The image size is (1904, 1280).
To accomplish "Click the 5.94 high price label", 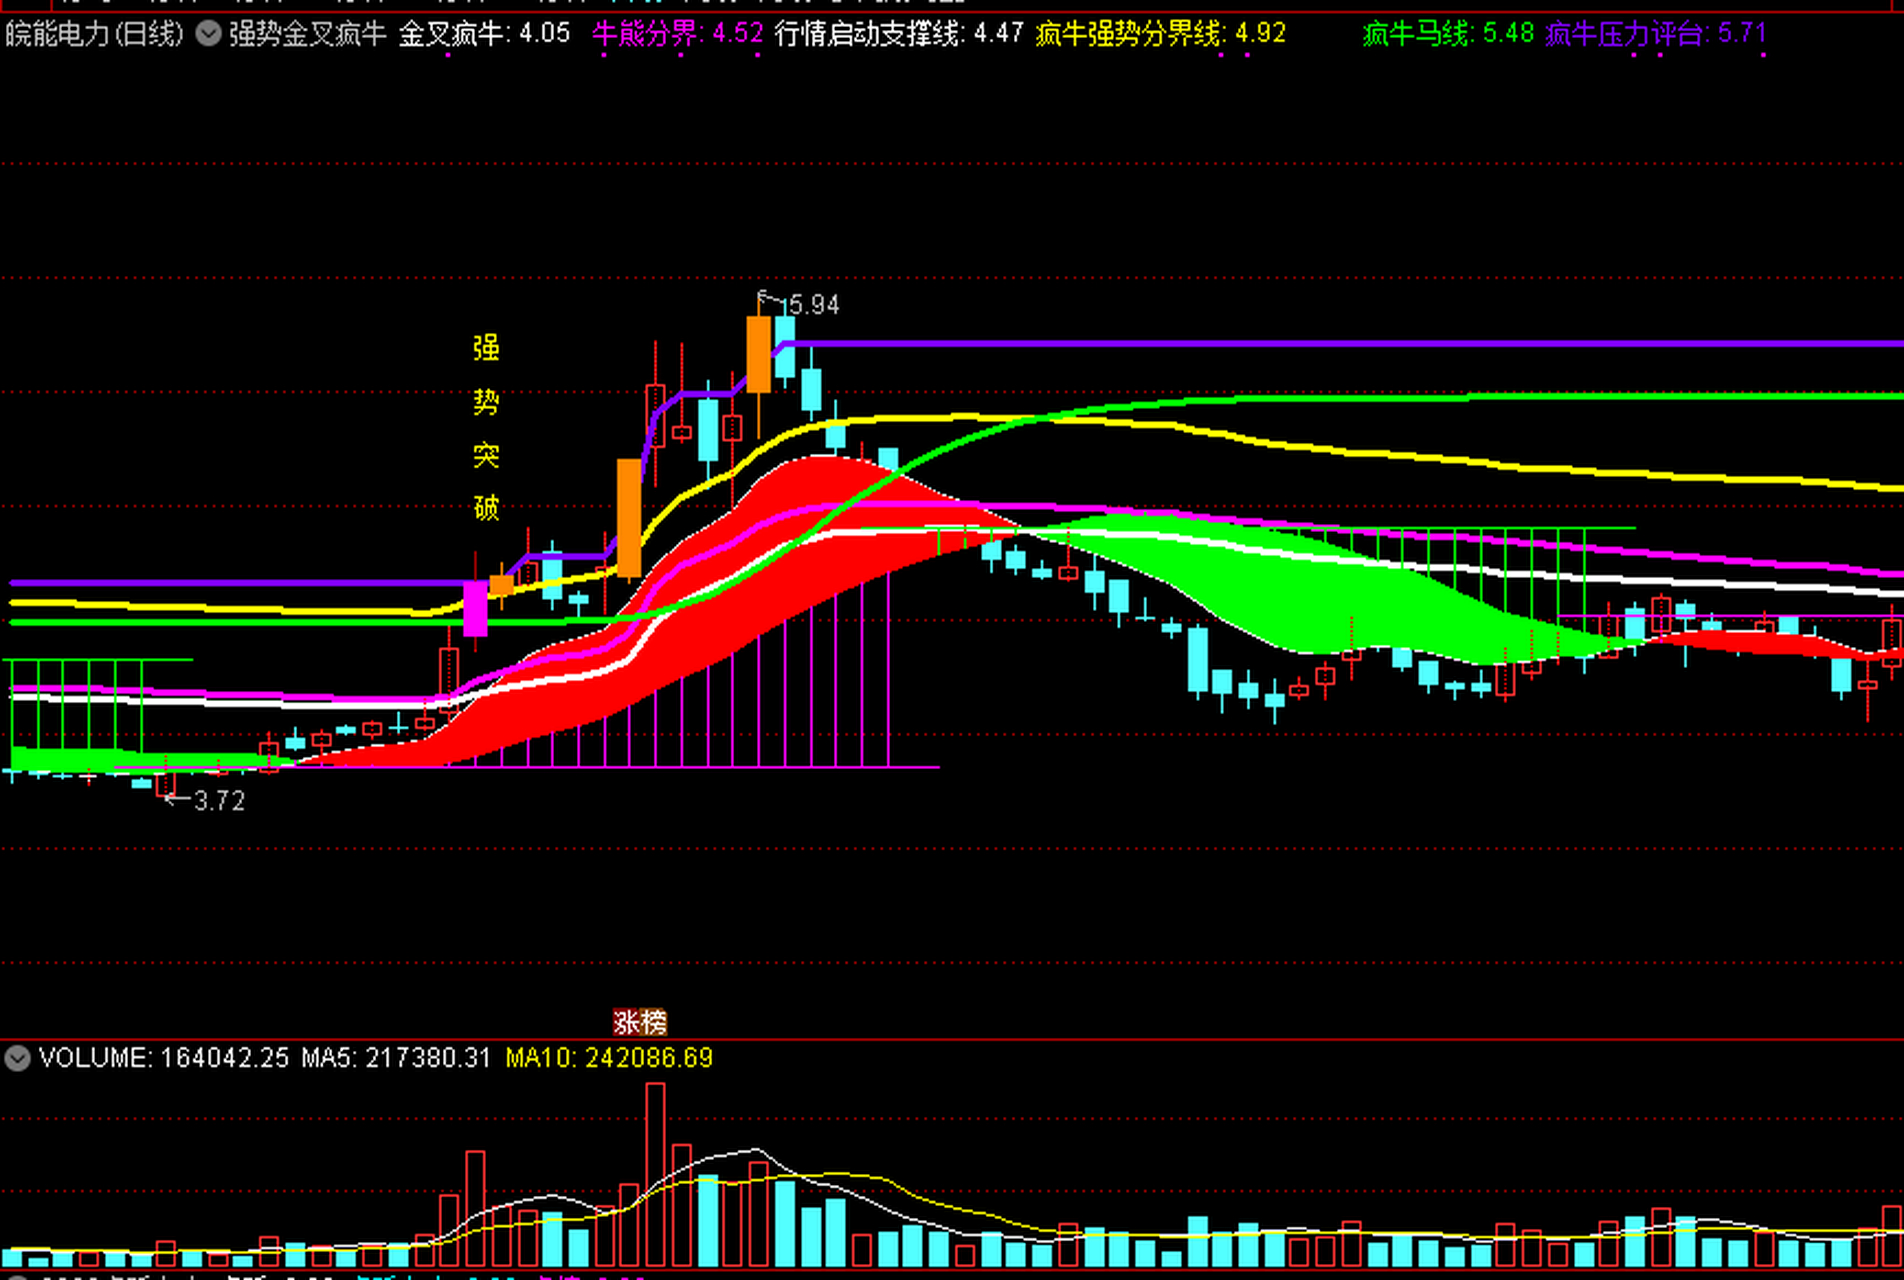I will 814,304.
